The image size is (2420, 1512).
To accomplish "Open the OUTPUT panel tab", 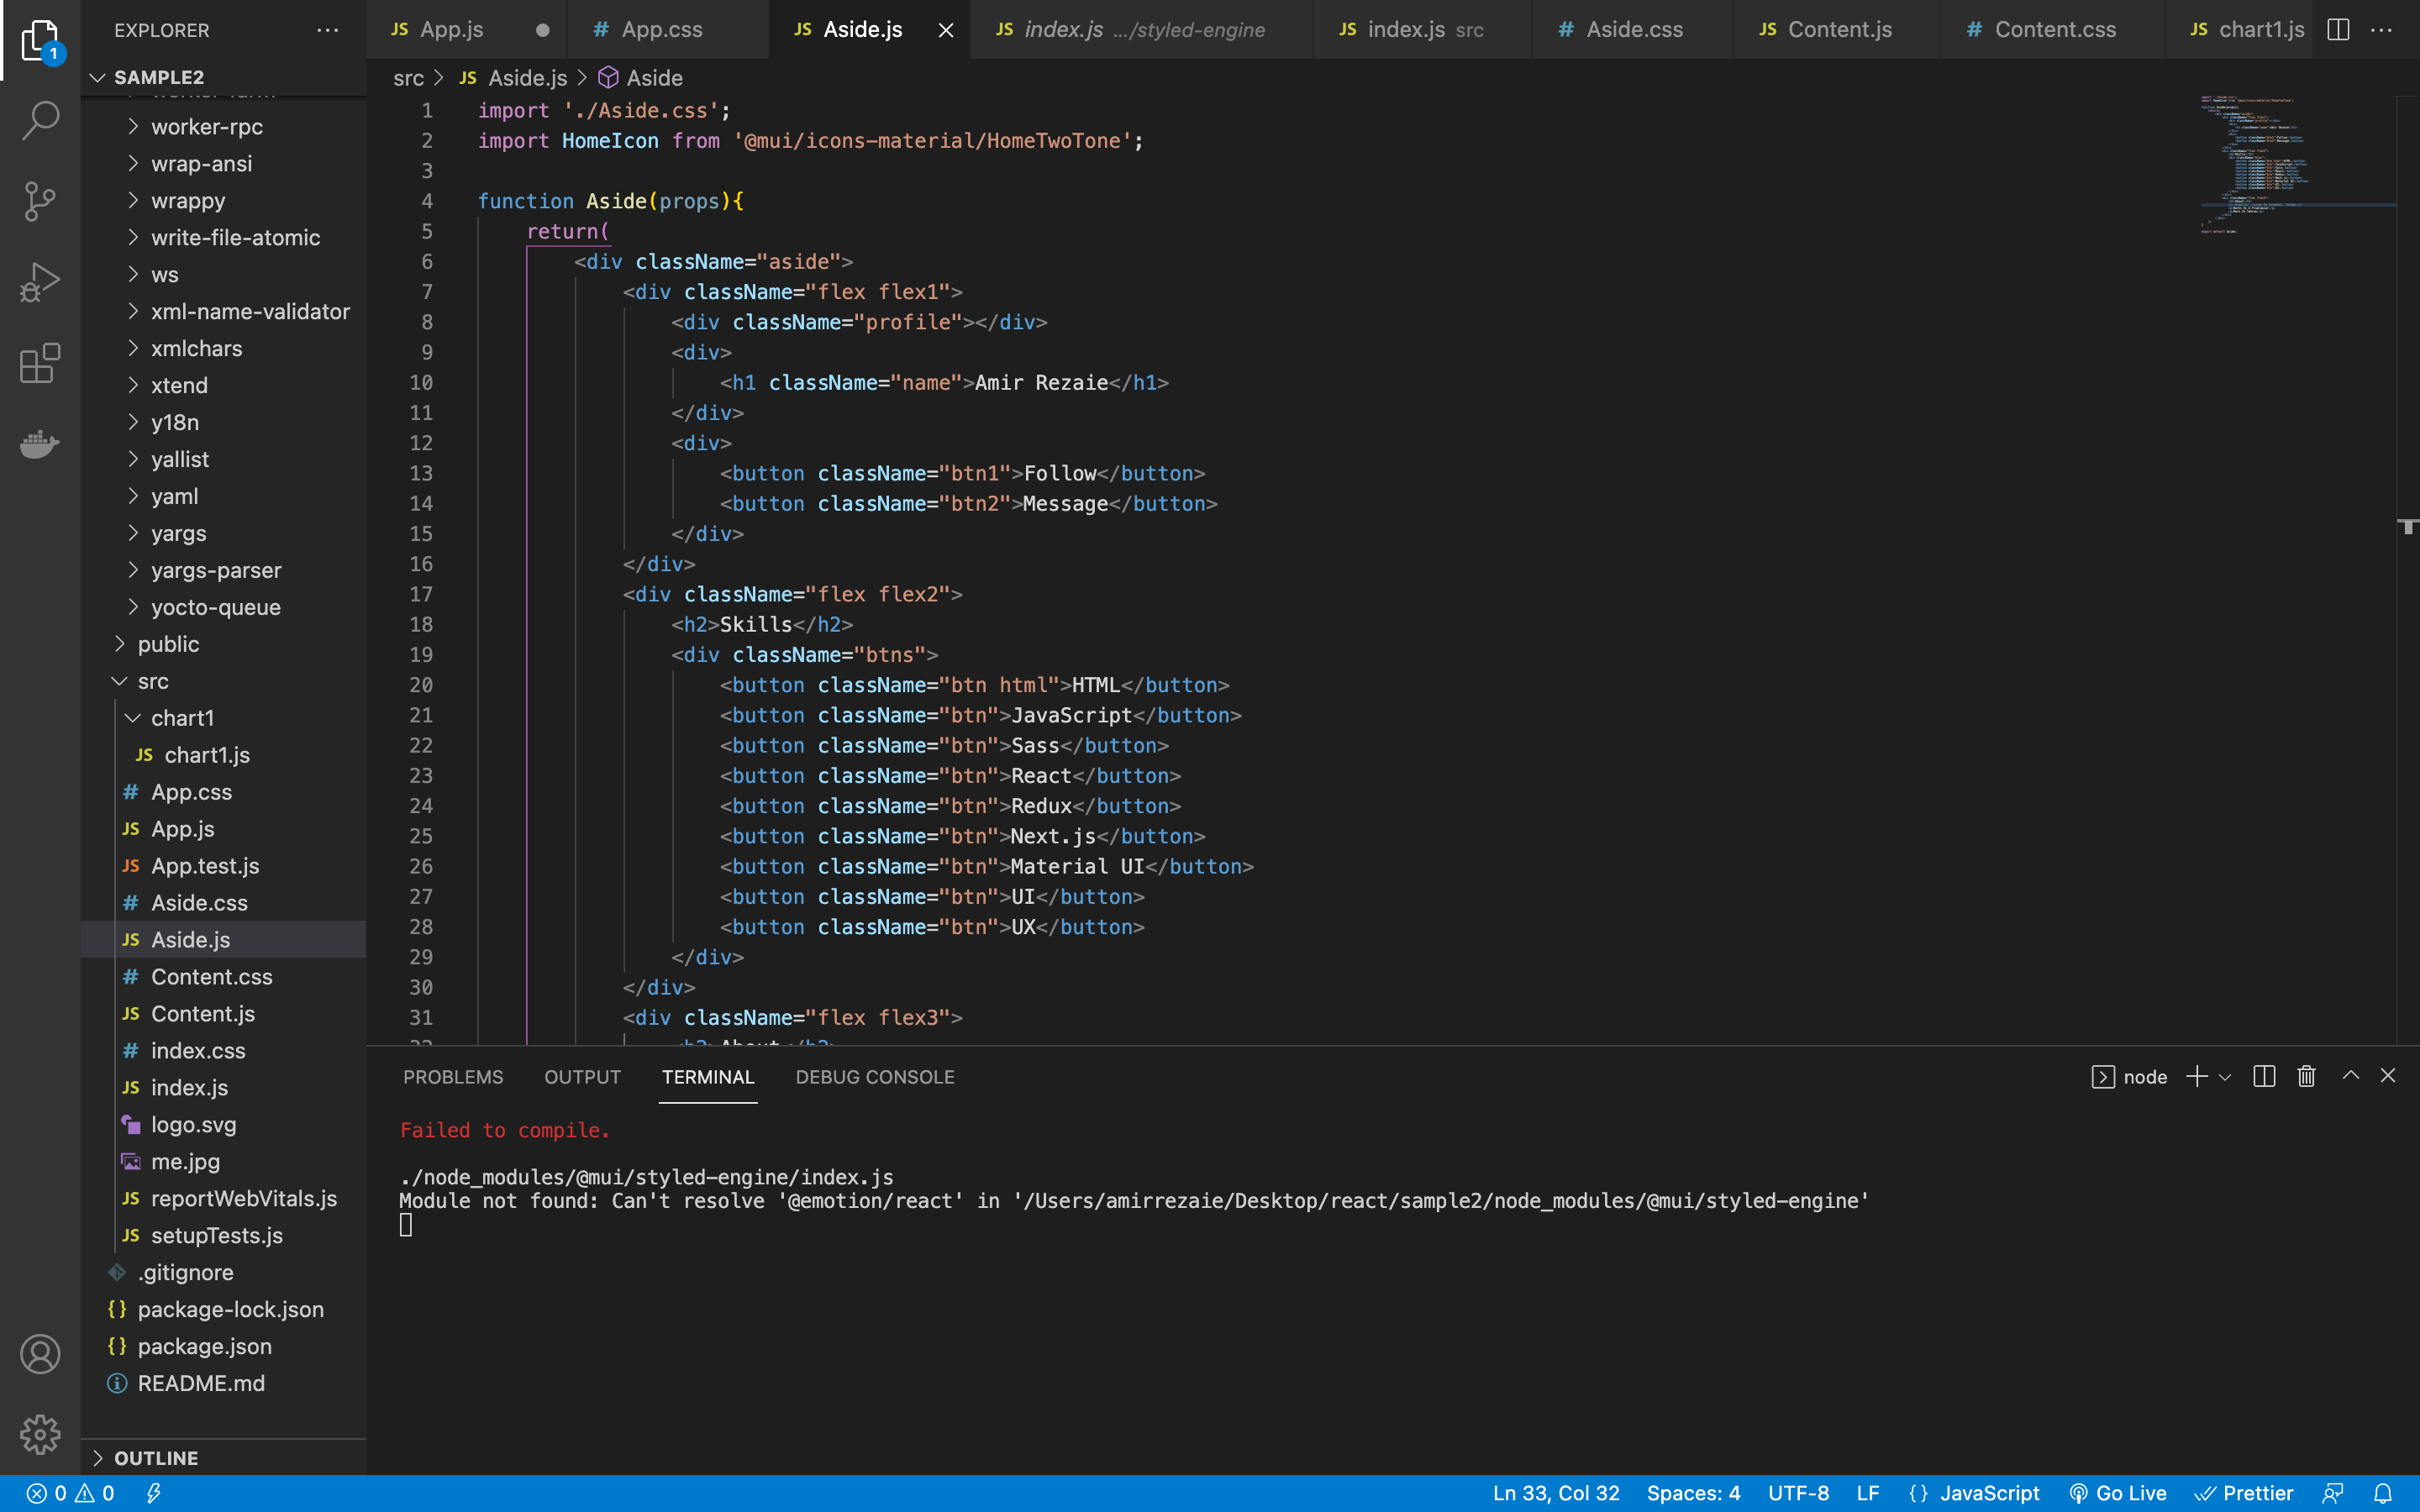I will (582, 1077).
